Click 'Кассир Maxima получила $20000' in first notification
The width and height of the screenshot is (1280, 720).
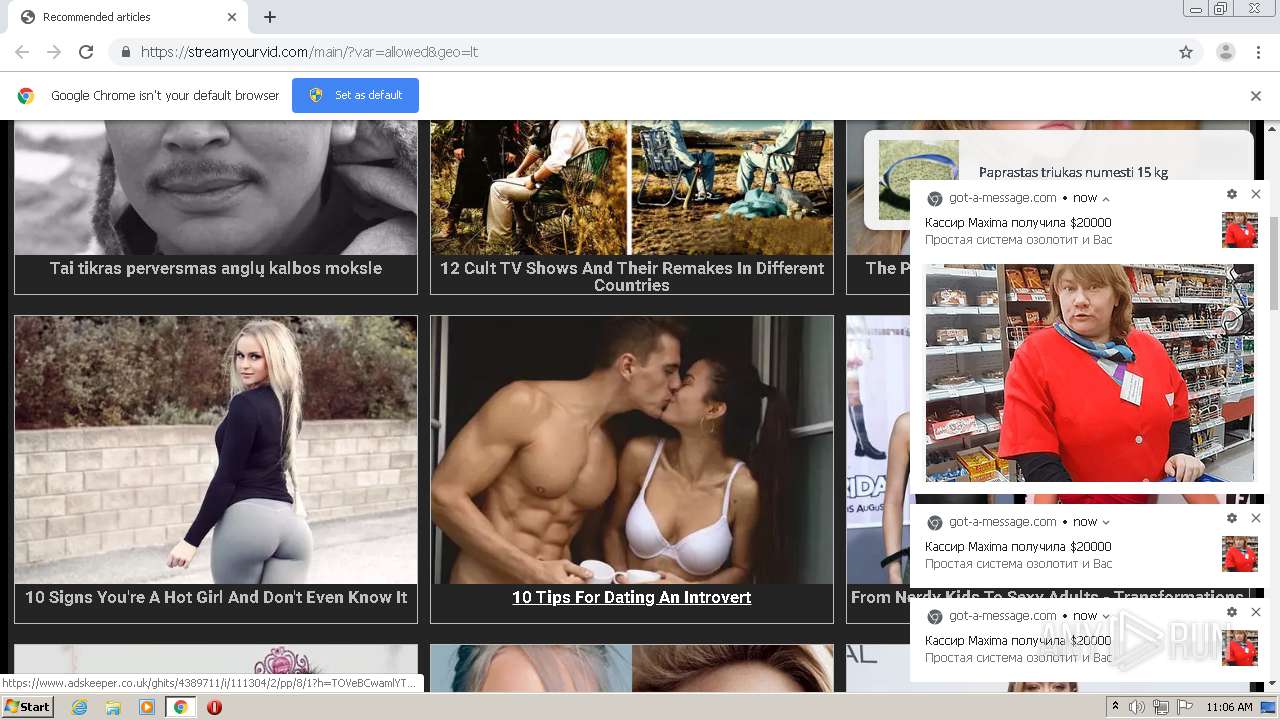coord(1018,223)
